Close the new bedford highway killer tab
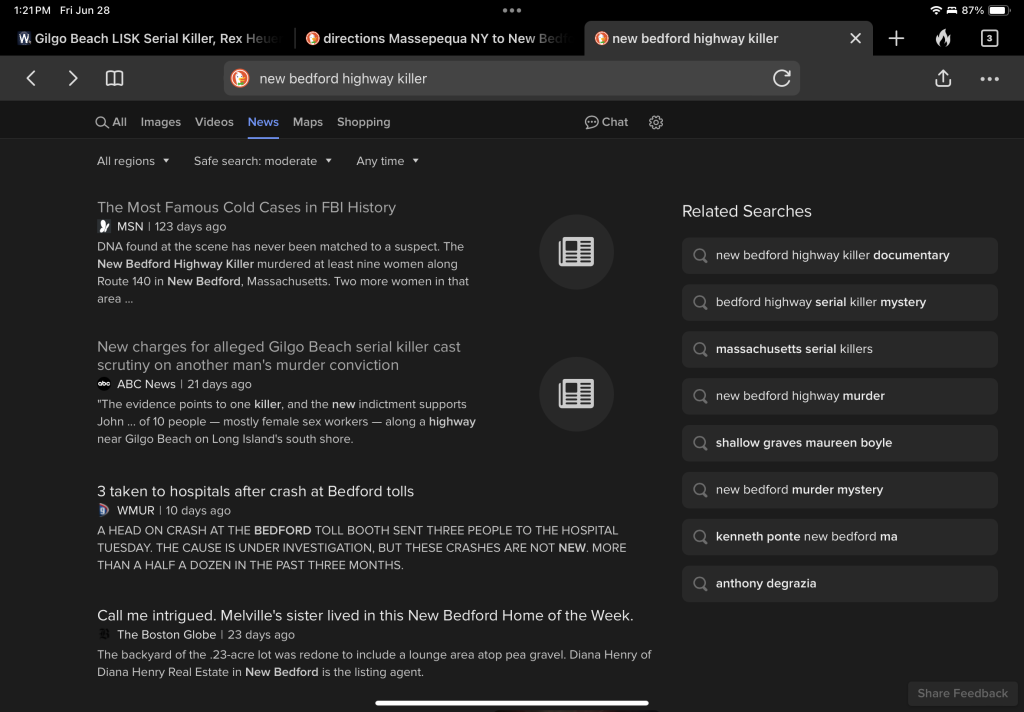The width and height of the screenshot is (1024, 712). [x=855, y=38]
